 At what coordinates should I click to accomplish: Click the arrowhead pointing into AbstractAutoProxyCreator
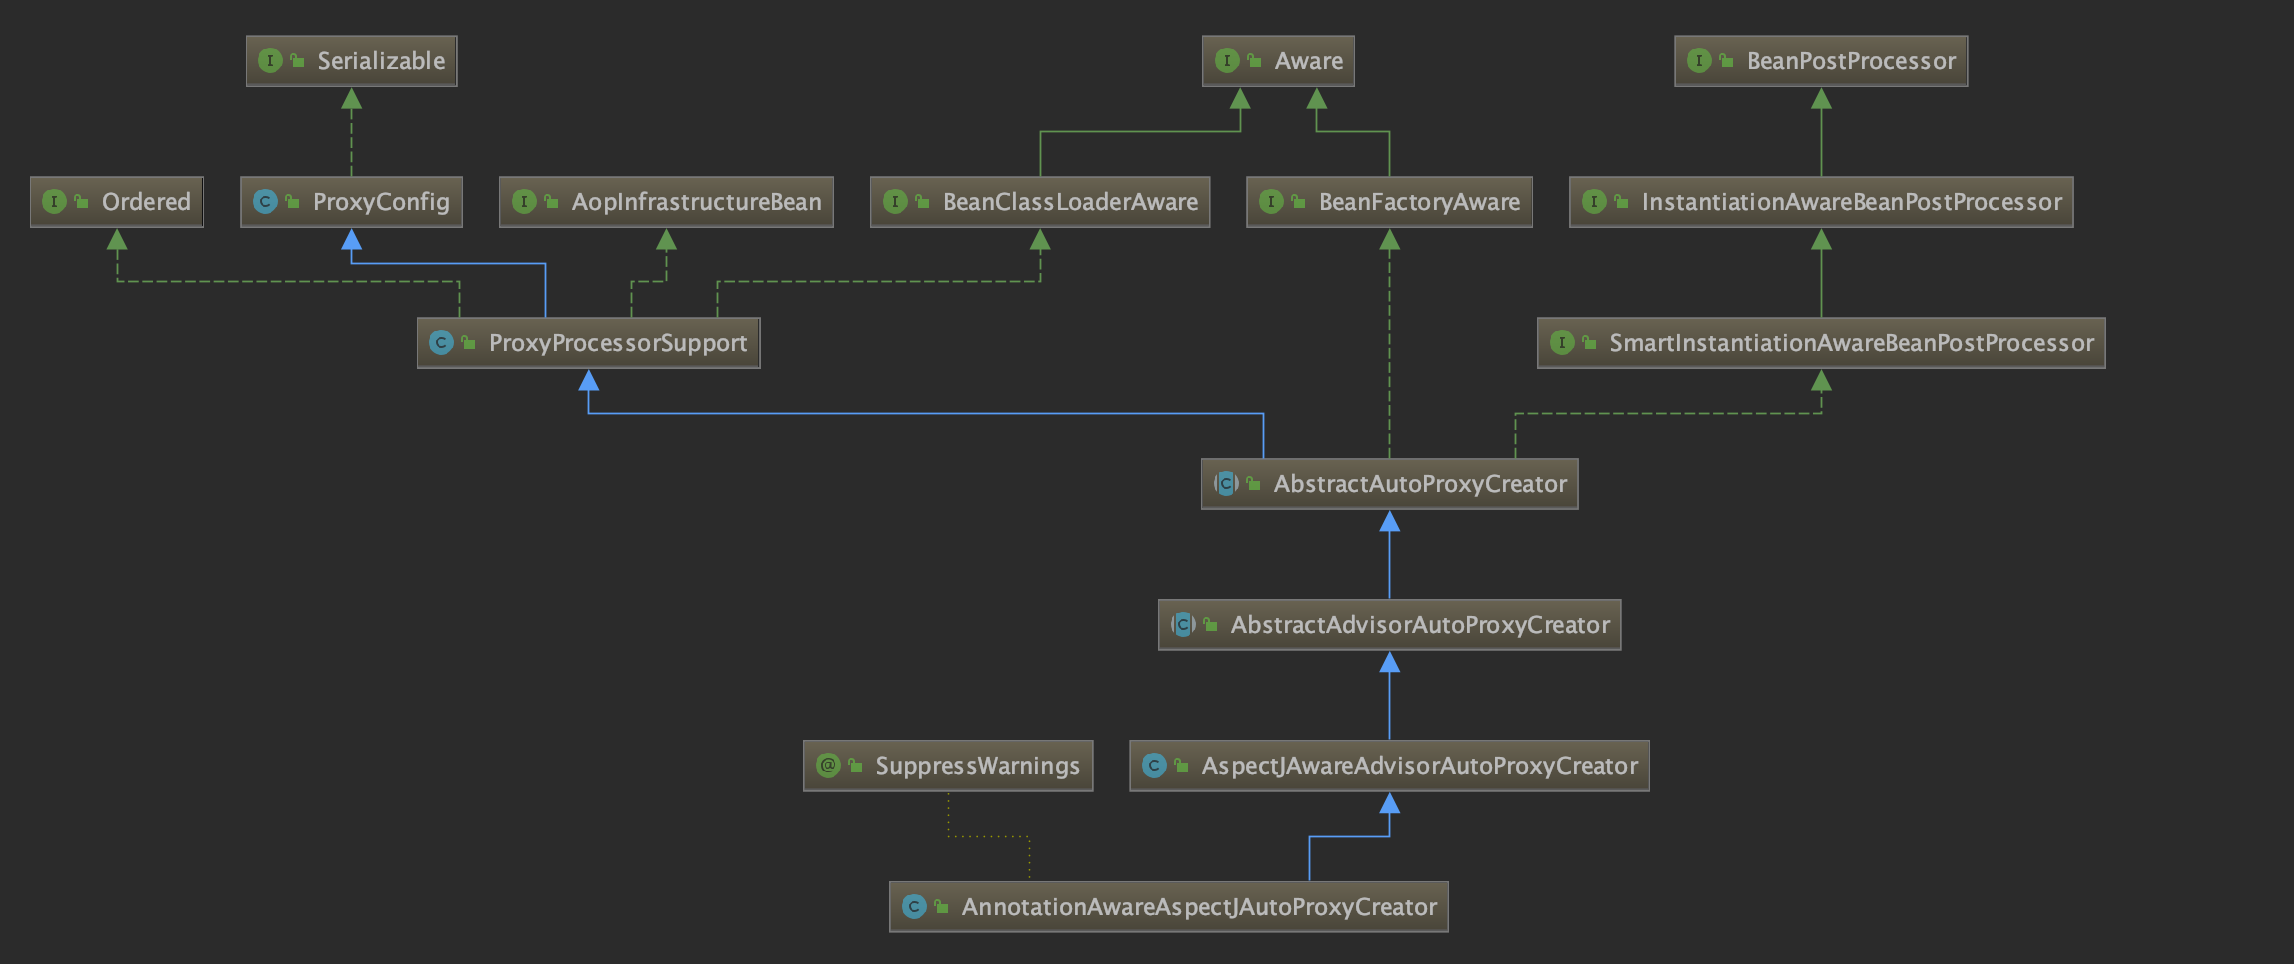[x=1389, y=521]
